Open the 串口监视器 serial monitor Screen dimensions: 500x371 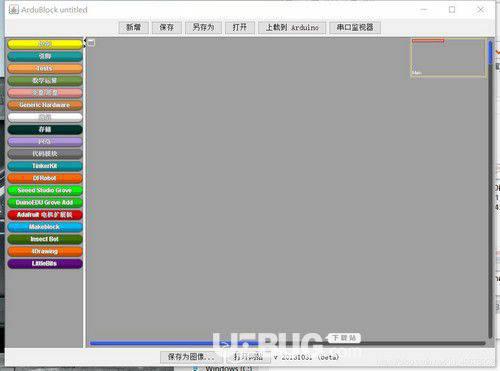[355, 28]
